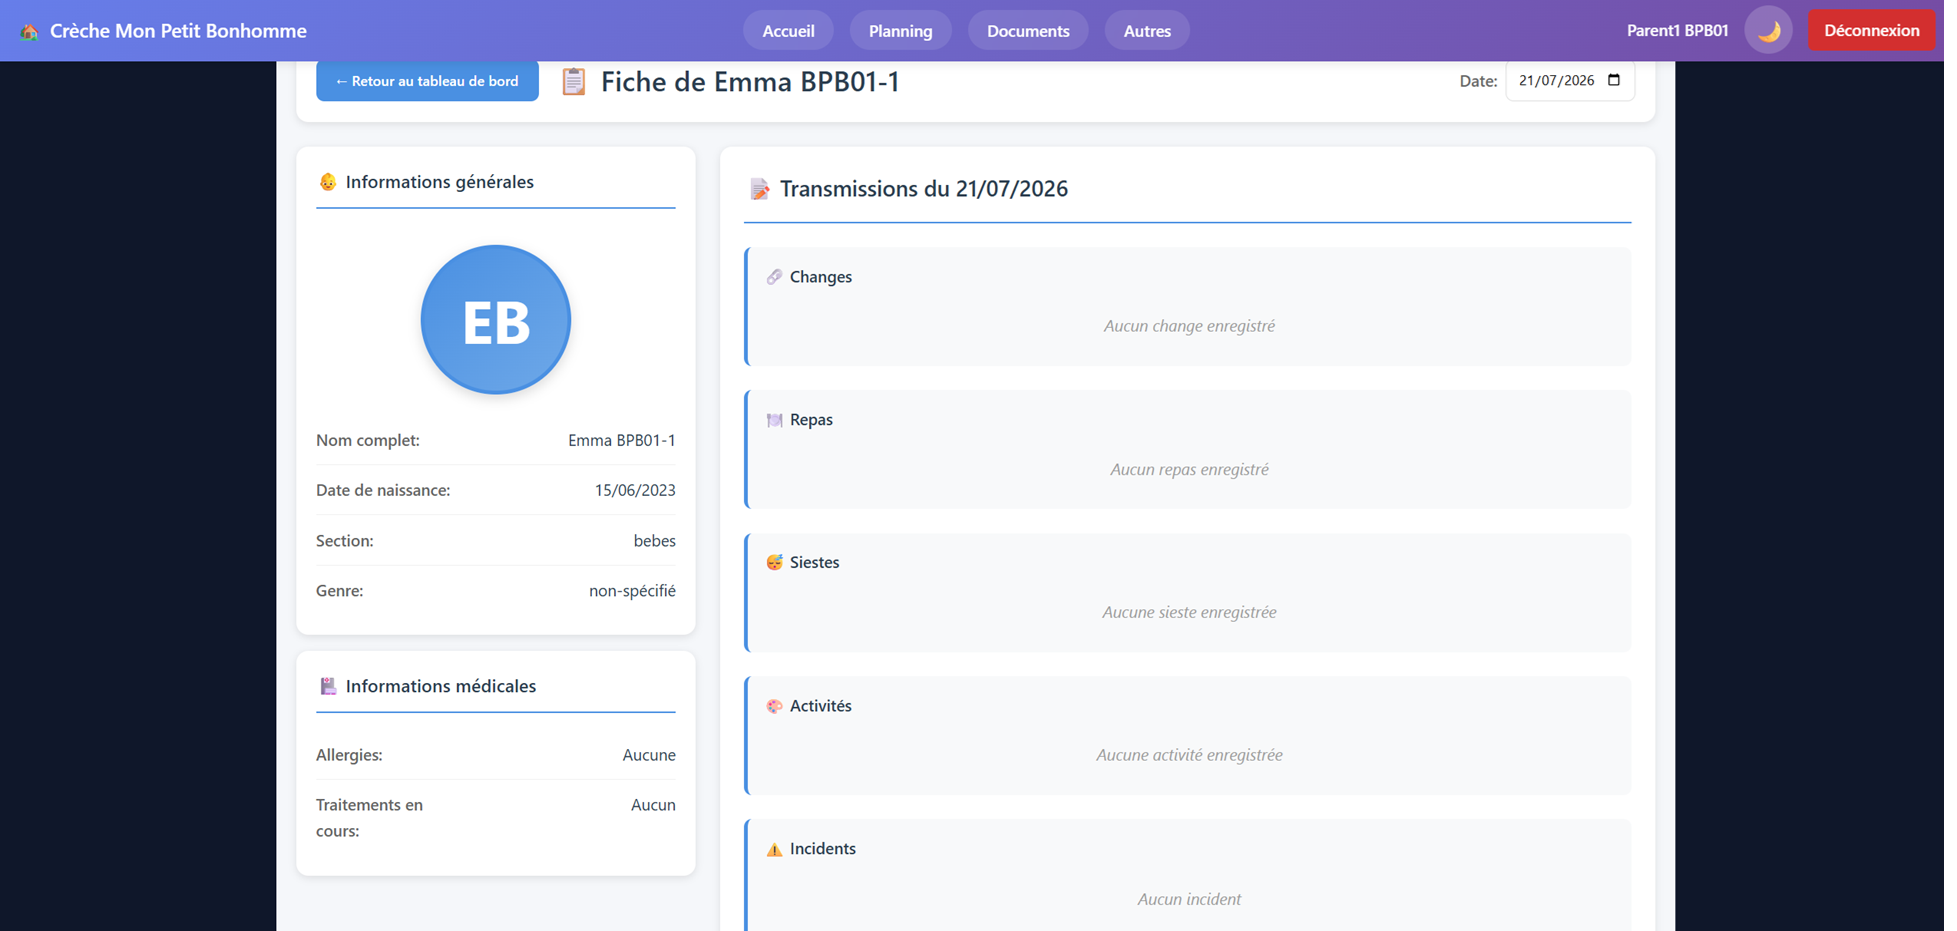Click the Repas plate icon
Screen dimensions: 1957x931
[774, 420]
